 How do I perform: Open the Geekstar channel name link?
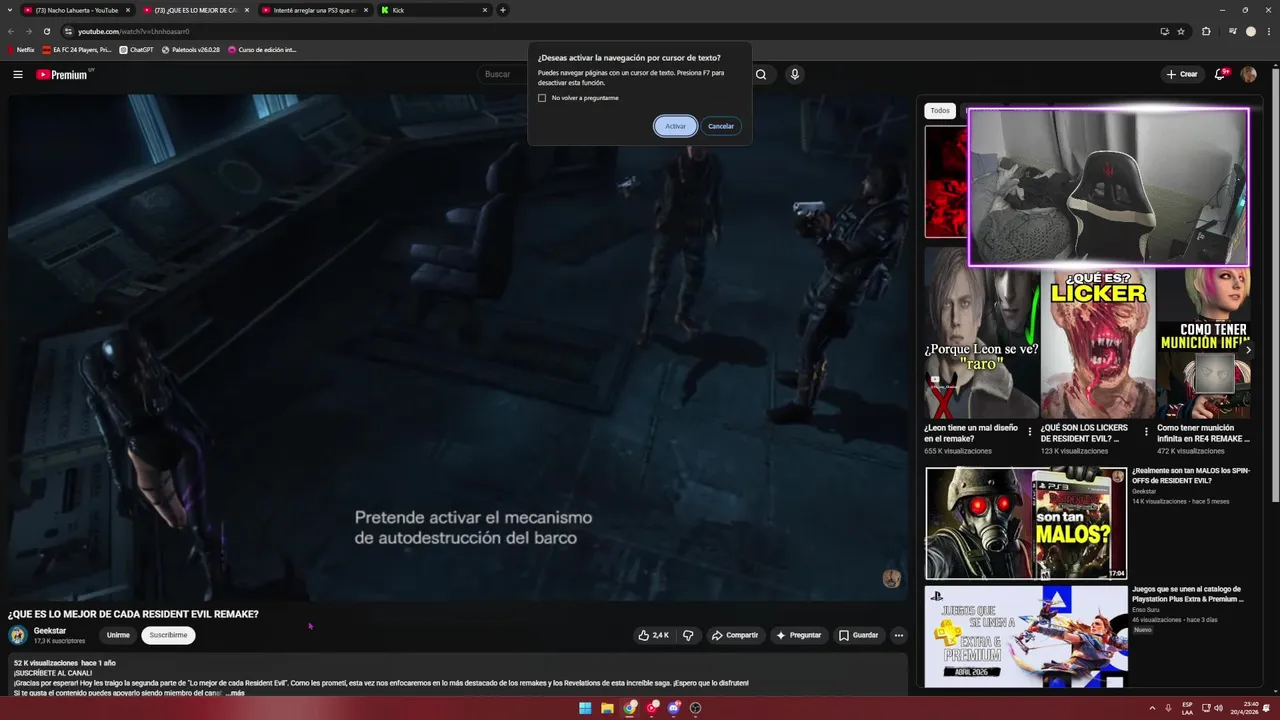50,631
